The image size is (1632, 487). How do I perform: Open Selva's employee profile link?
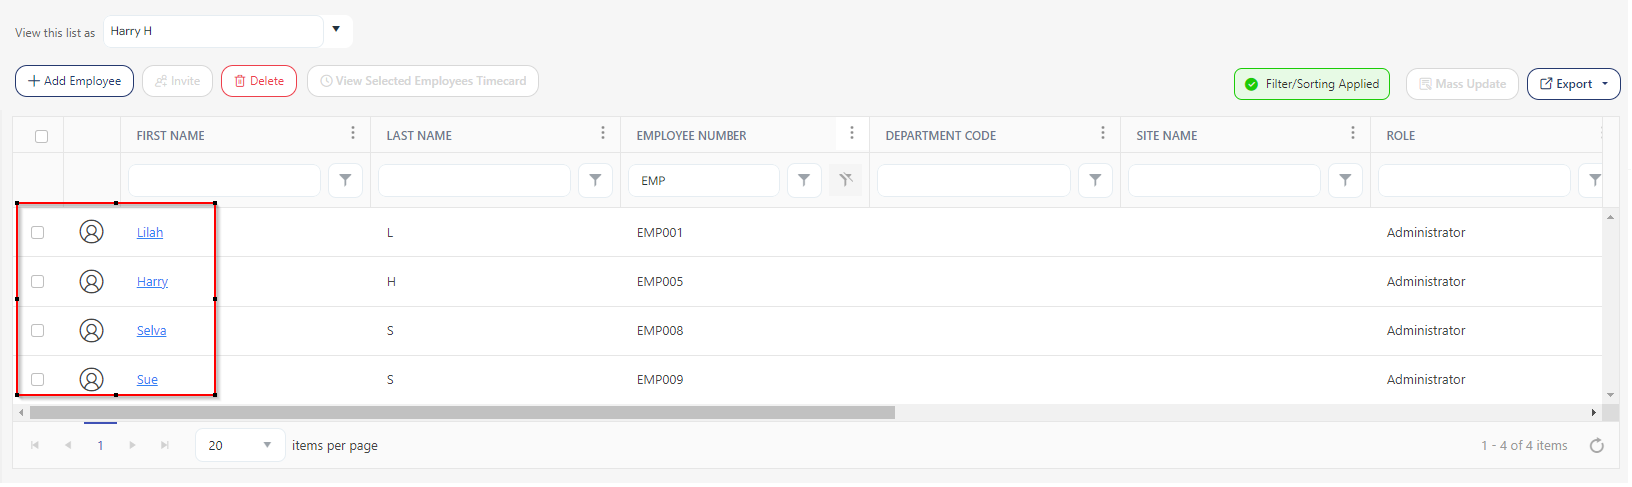[x=151, y=331]
